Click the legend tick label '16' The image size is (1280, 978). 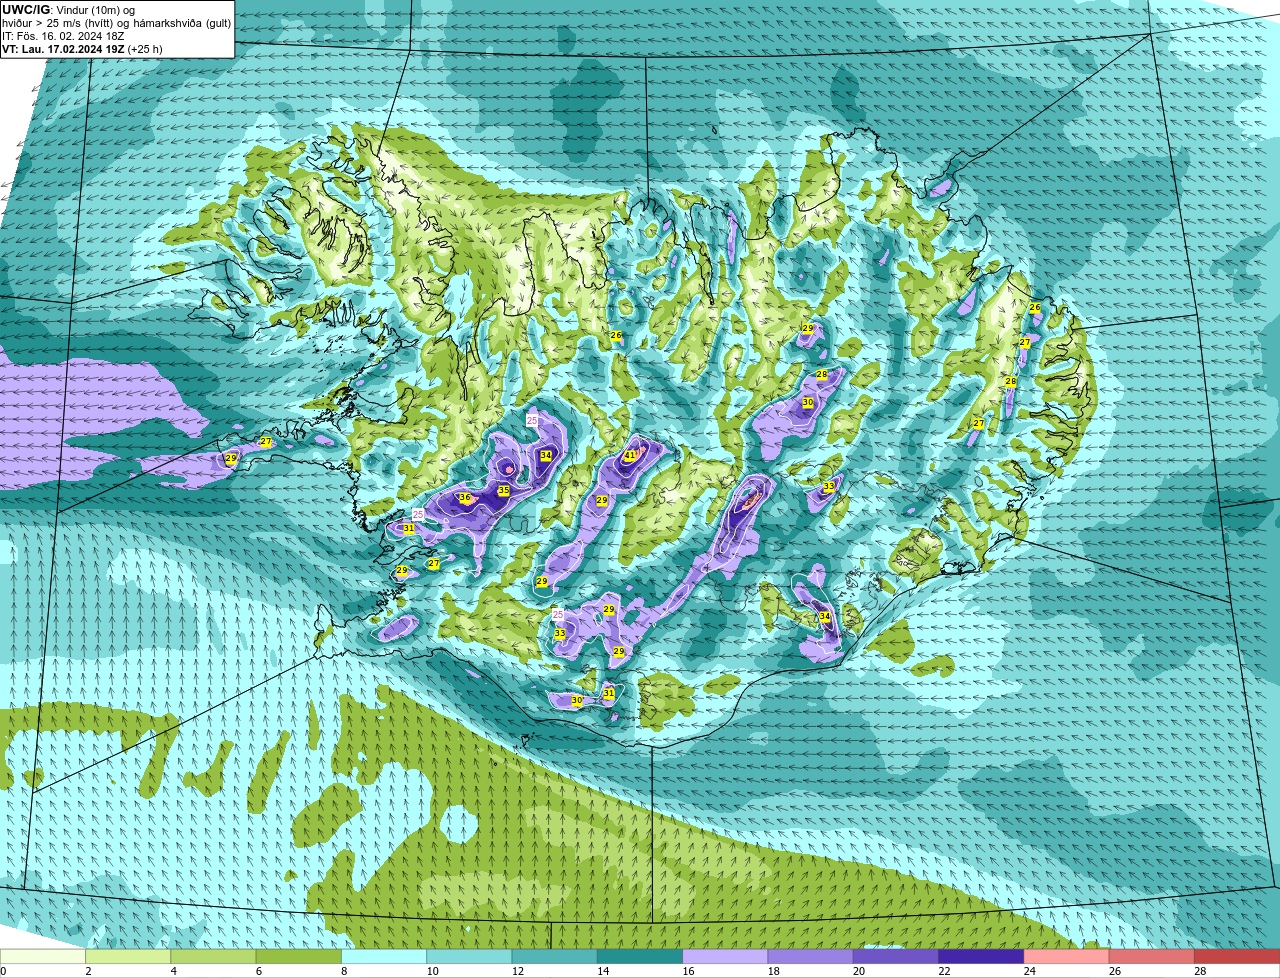tap(687, 971)
